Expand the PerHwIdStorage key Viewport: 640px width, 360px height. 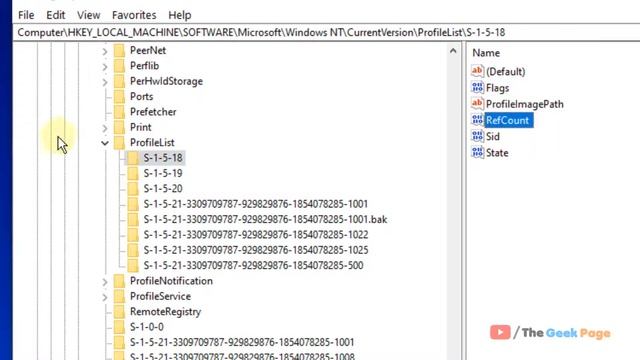point(105,82)
